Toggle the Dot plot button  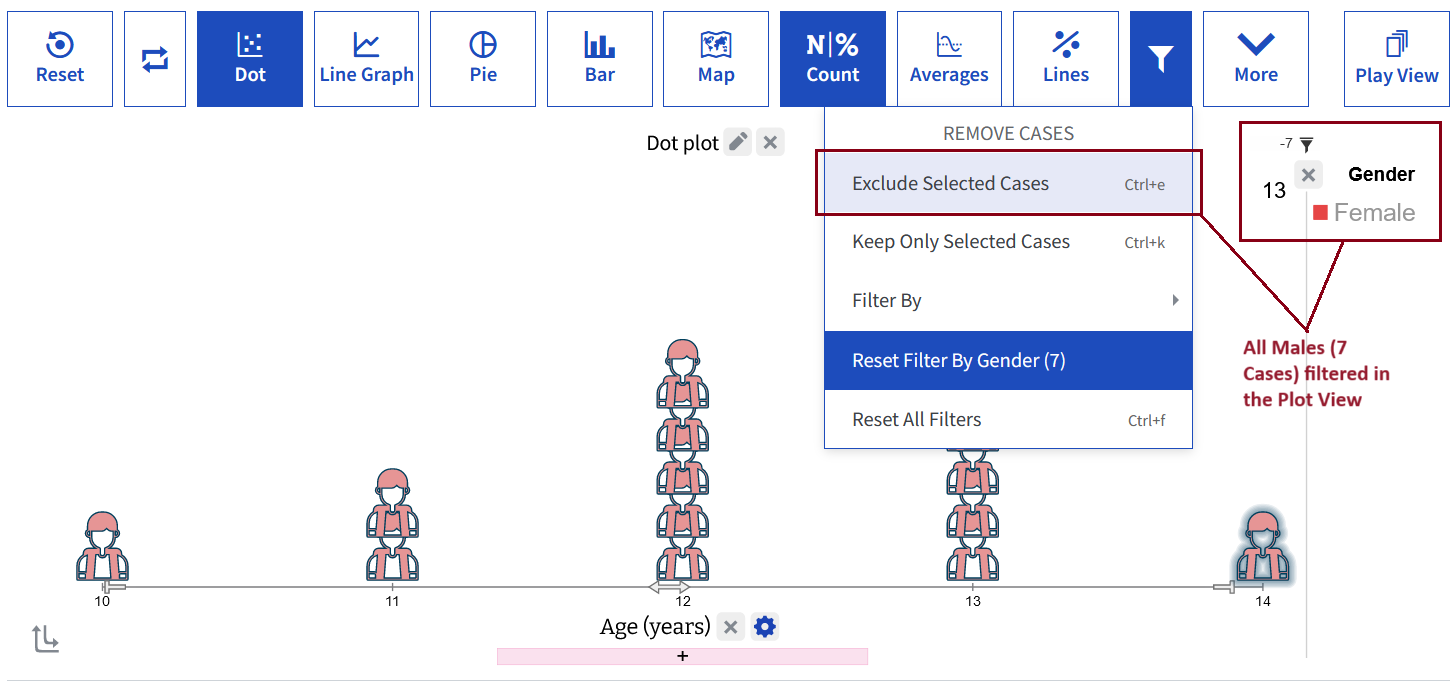tap(250, 59)
